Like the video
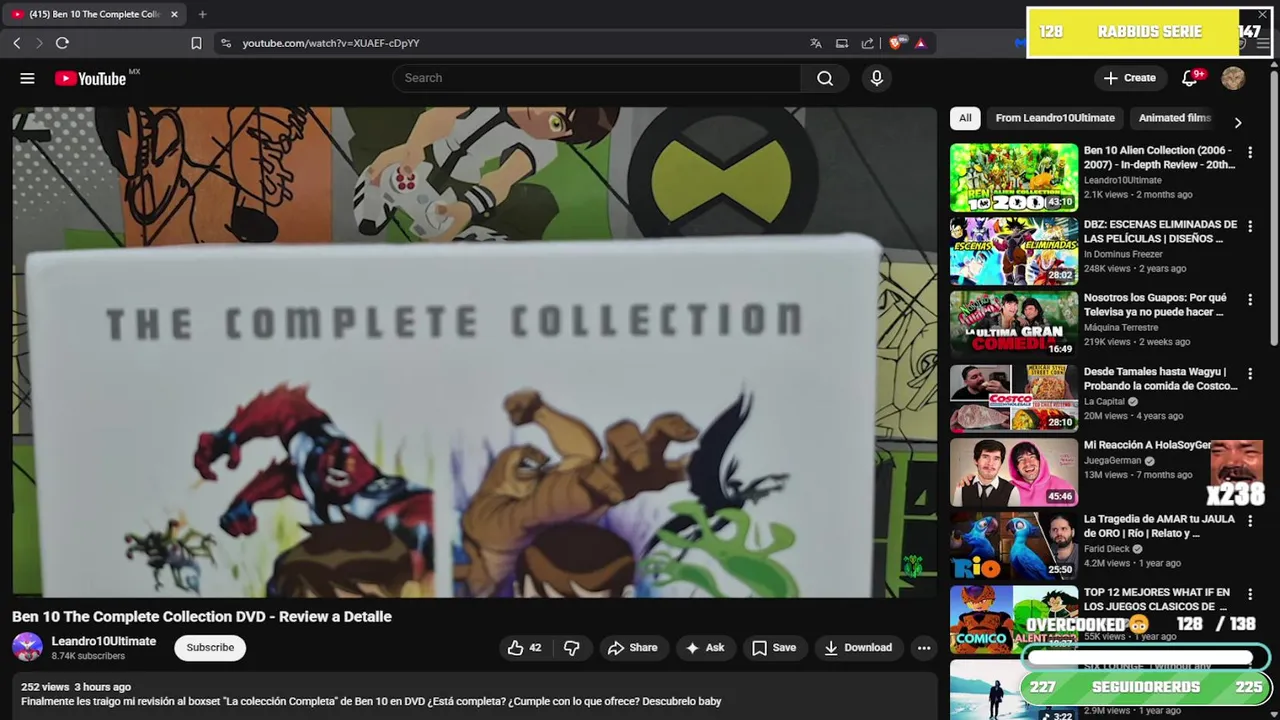Screen dimensions: 1280x720 525,648
